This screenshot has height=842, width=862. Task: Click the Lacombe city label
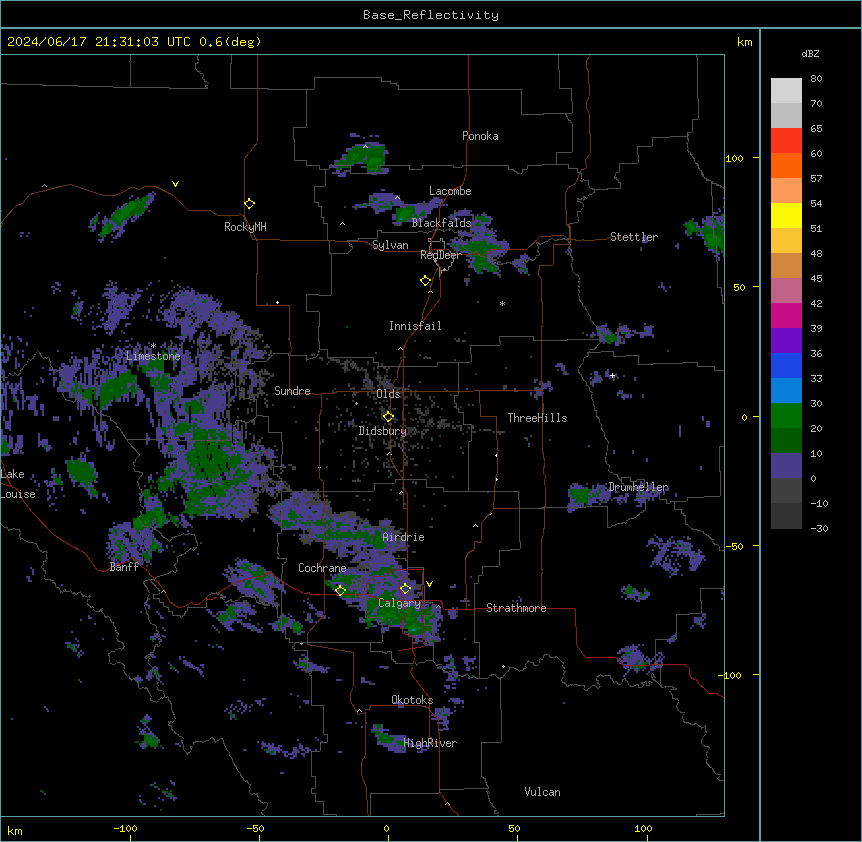(x=450, y=191)
